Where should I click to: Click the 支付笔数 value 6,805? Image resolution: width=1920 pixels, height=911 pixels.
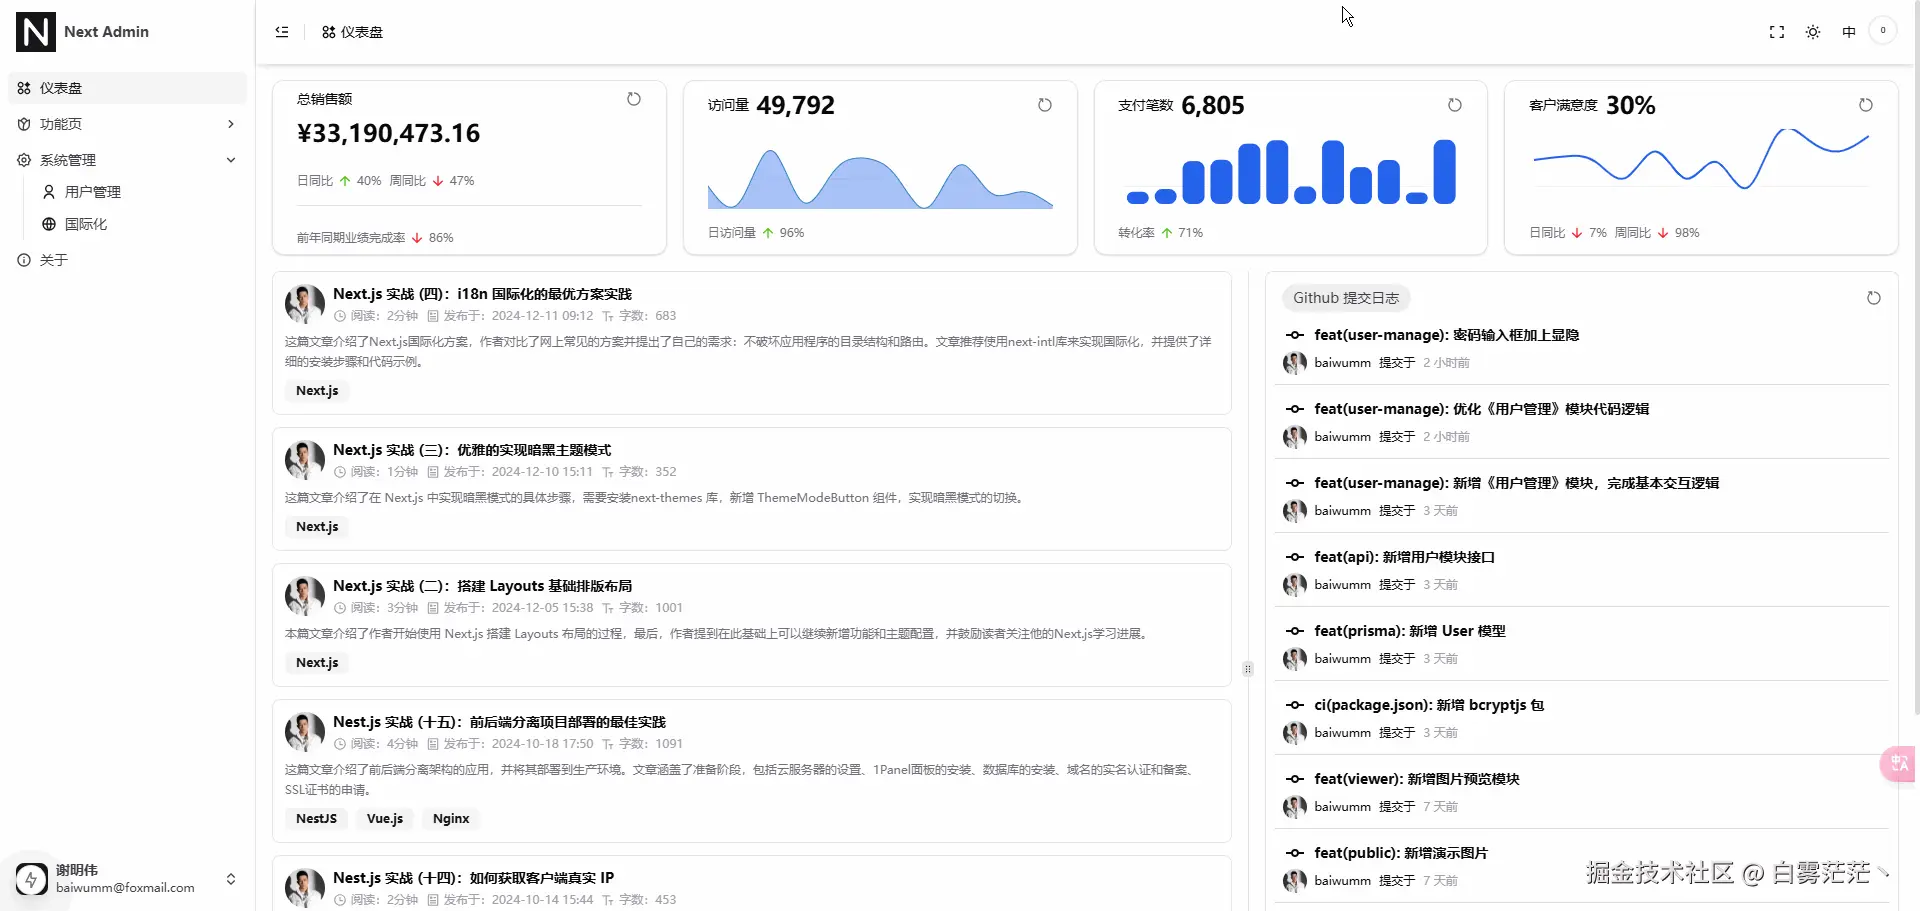pyautogui.click(x=1213, y=105)
